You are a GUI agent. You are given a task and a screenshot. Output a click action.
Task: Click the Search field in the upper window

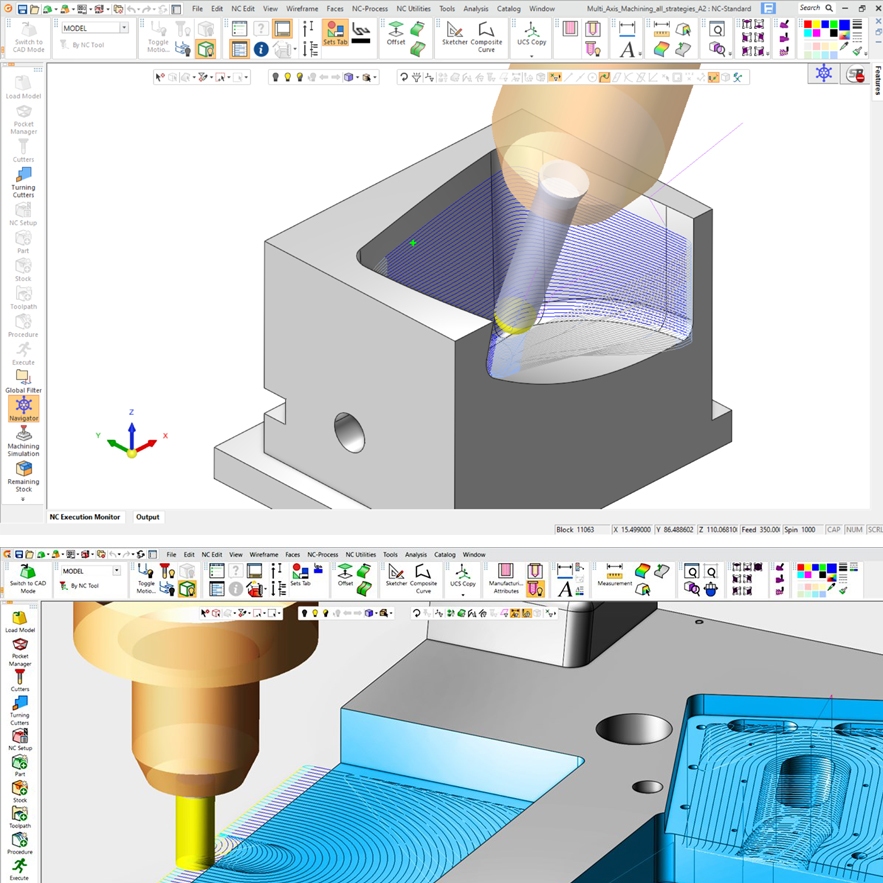[816, 8]
